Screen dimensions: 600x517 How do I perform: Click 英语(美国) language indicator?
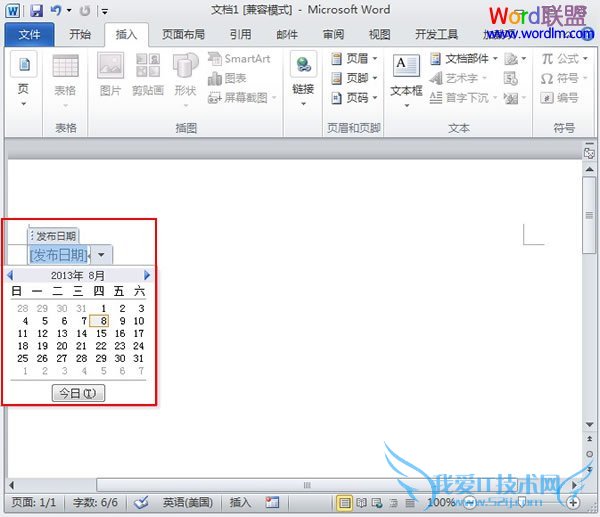[x=188, y=502]
